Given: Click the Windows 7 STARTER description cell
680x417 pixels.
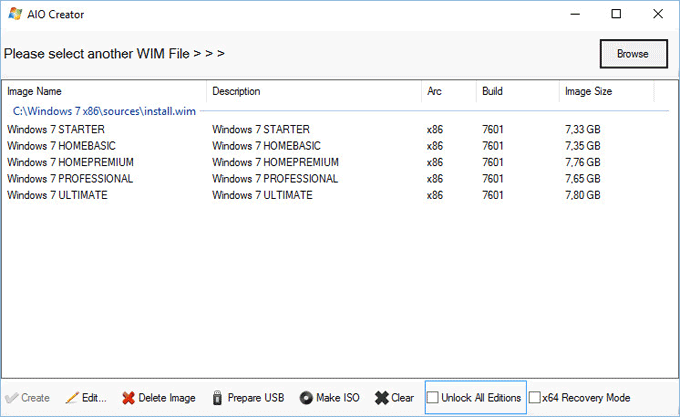Looking at the screenshot, I should tap(261, 129).
